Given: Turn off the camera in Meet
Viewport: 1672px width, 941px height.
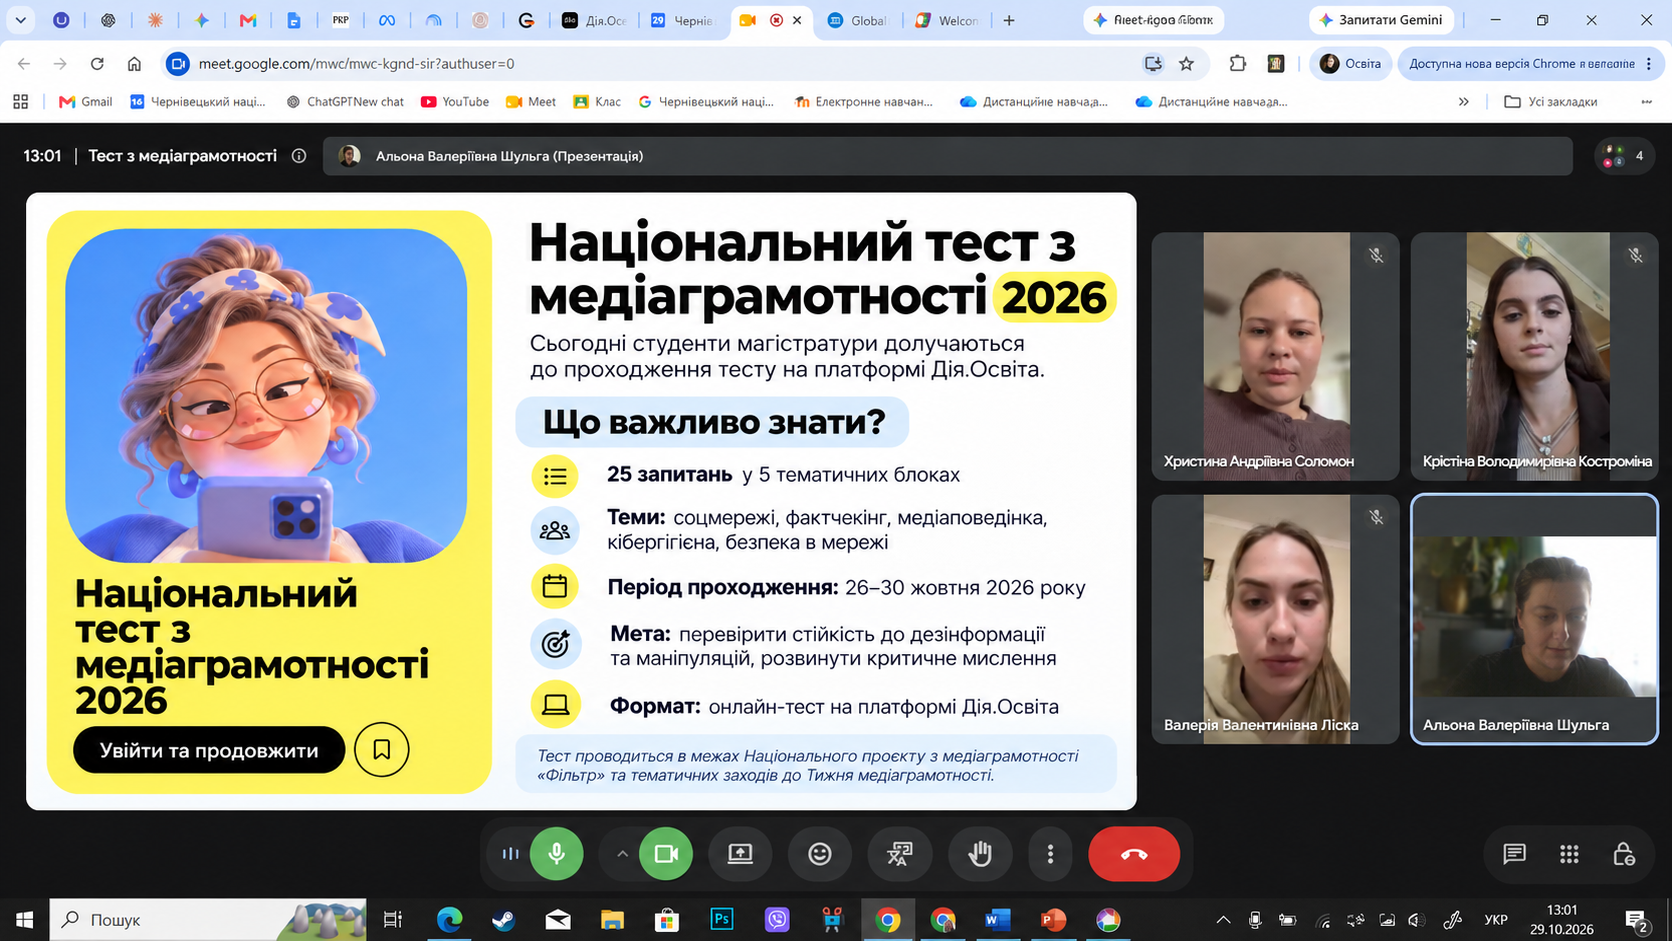Looking at the screenshot, I should tap(666, 854).
